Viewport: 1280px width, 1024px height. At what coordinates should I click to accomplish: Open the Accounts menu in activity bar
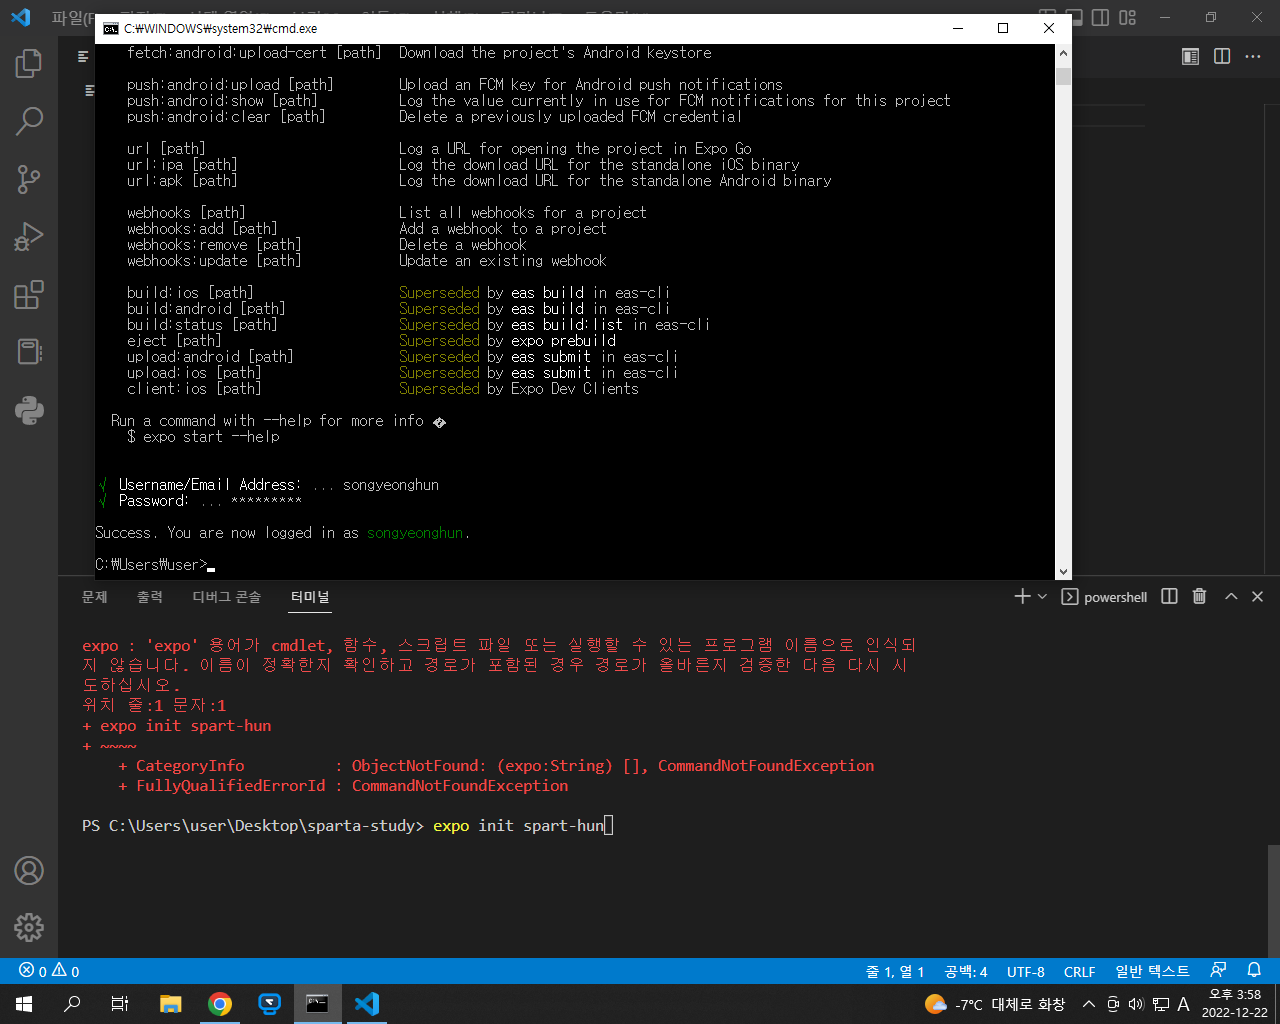[29, 870]
